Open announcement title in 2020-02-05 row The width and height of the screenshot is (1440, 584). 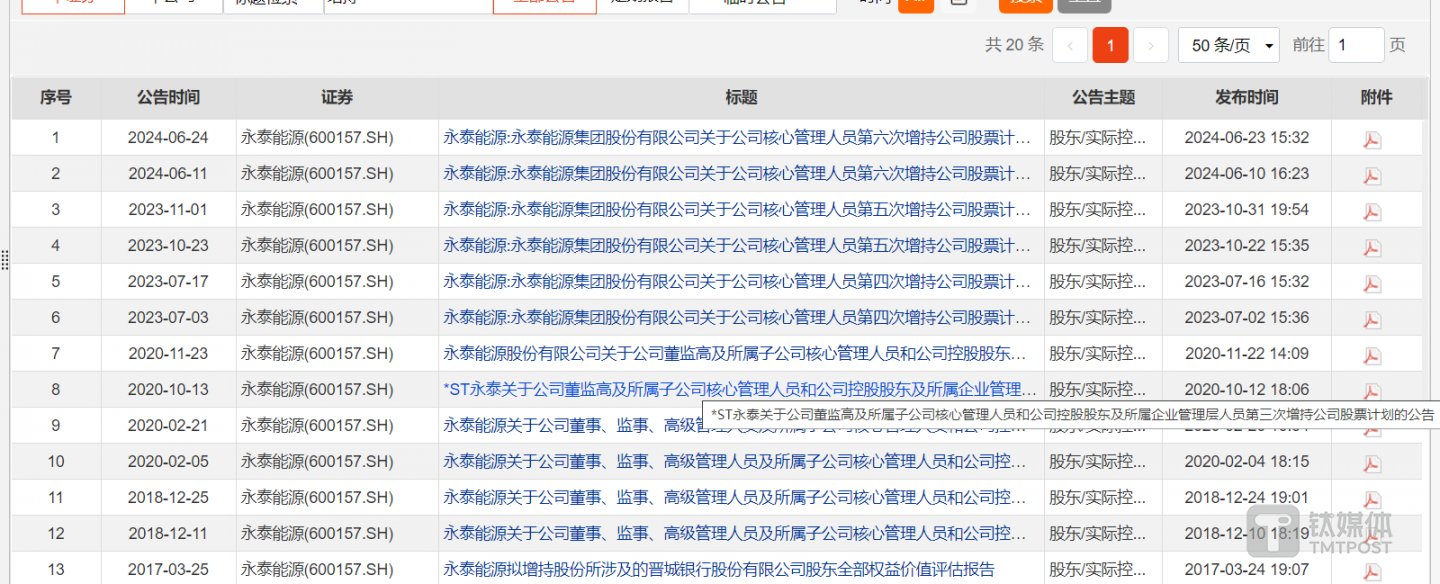[x=737, y=462]
